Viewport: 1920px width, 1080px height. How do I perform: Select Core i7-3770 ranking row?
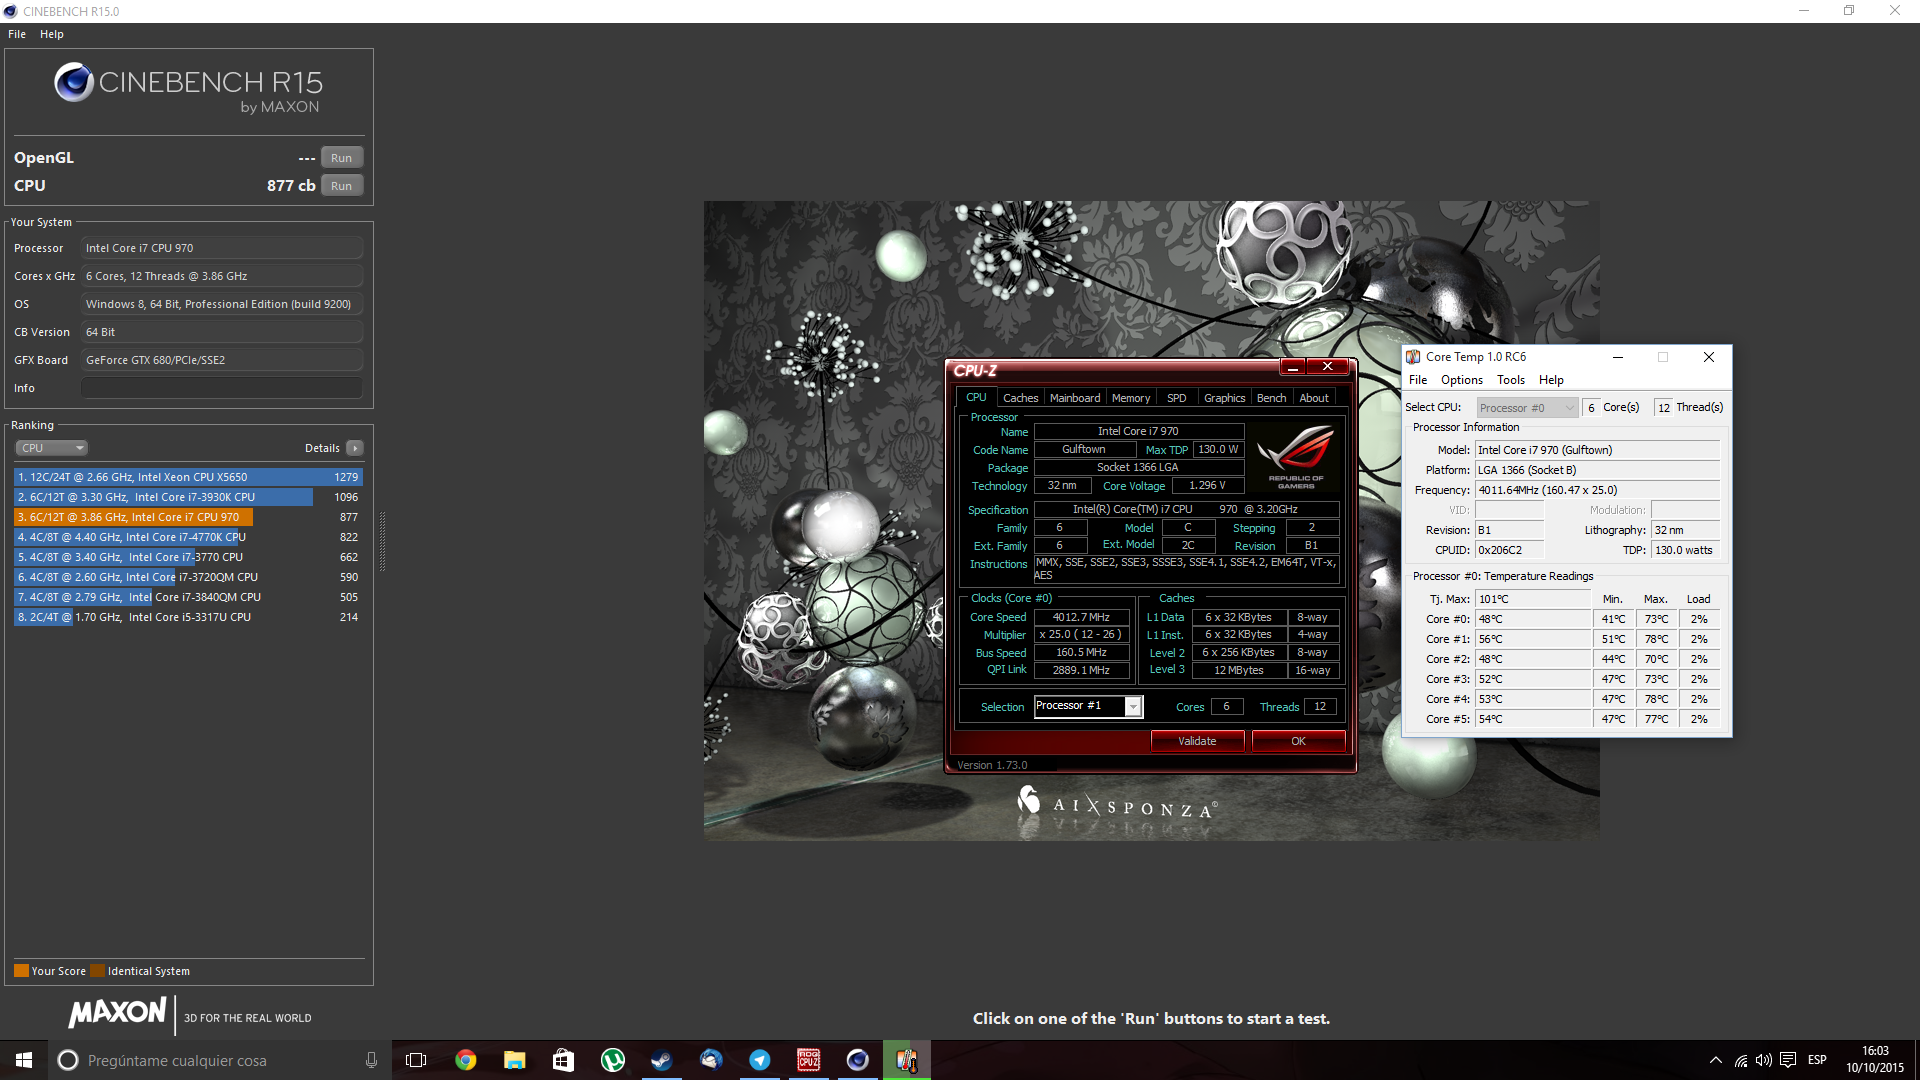(188, 557)
